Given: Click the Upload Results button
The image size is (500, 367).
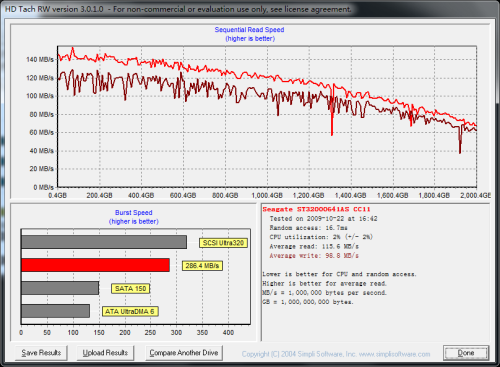Looking at the screenshot, I should pyautogui.click(x=105, y=353).
